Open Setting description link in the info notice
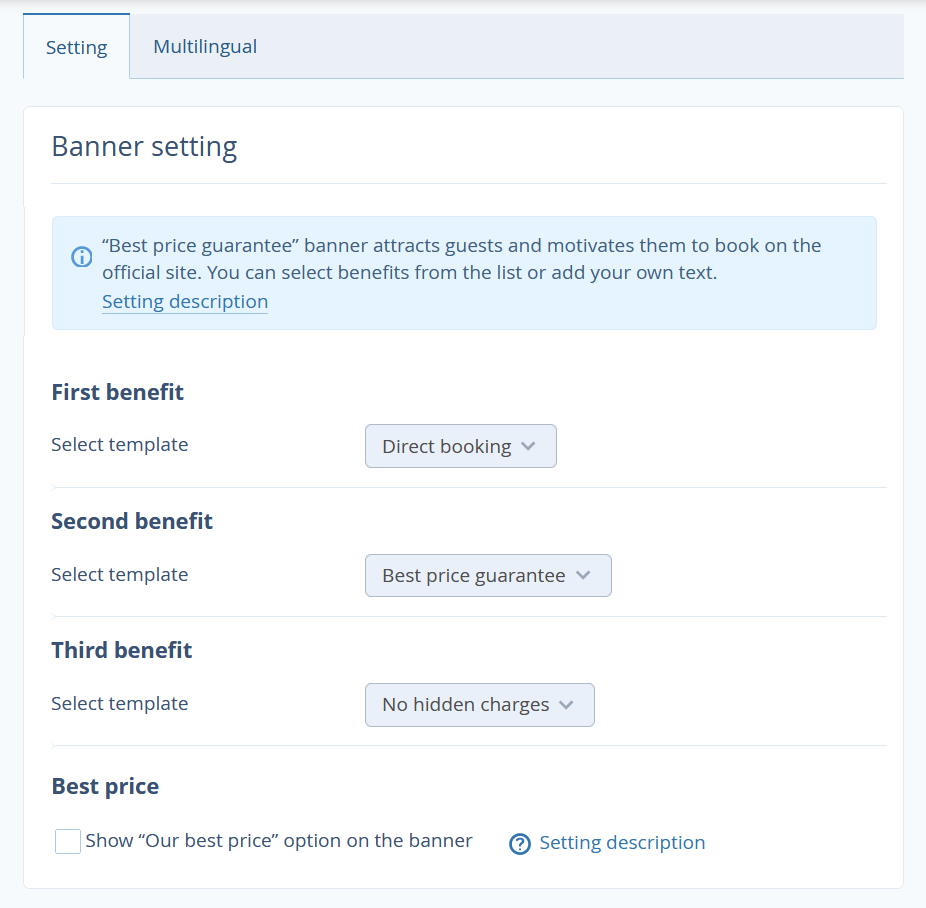 point(185,302)
